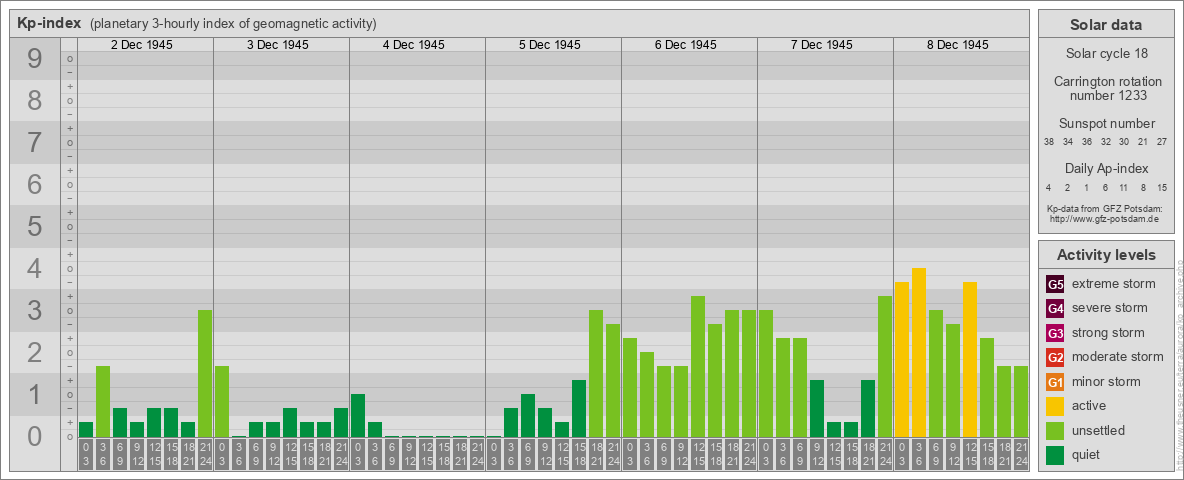Click the tall 21-24h bar on 2 Dec 1945
This screenshot has width=1184, height=480.
click(205, 373)
